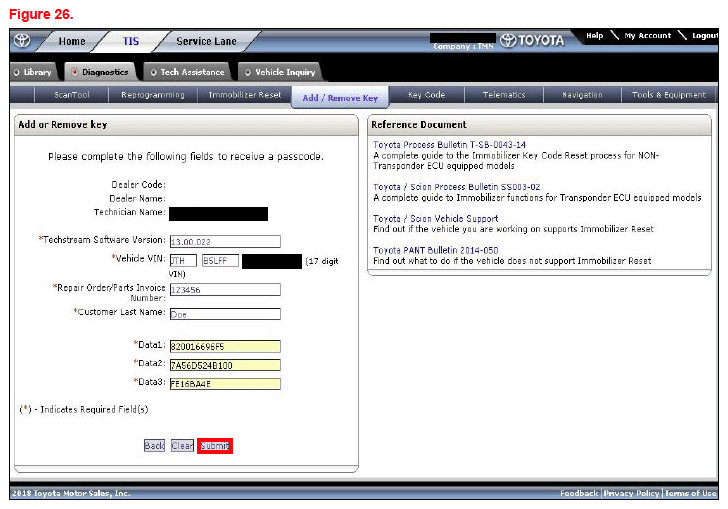Click the 'Add or Remove key' panel heading
The height and width of the screenshot is (509, 728).
(x=63, y=124)
